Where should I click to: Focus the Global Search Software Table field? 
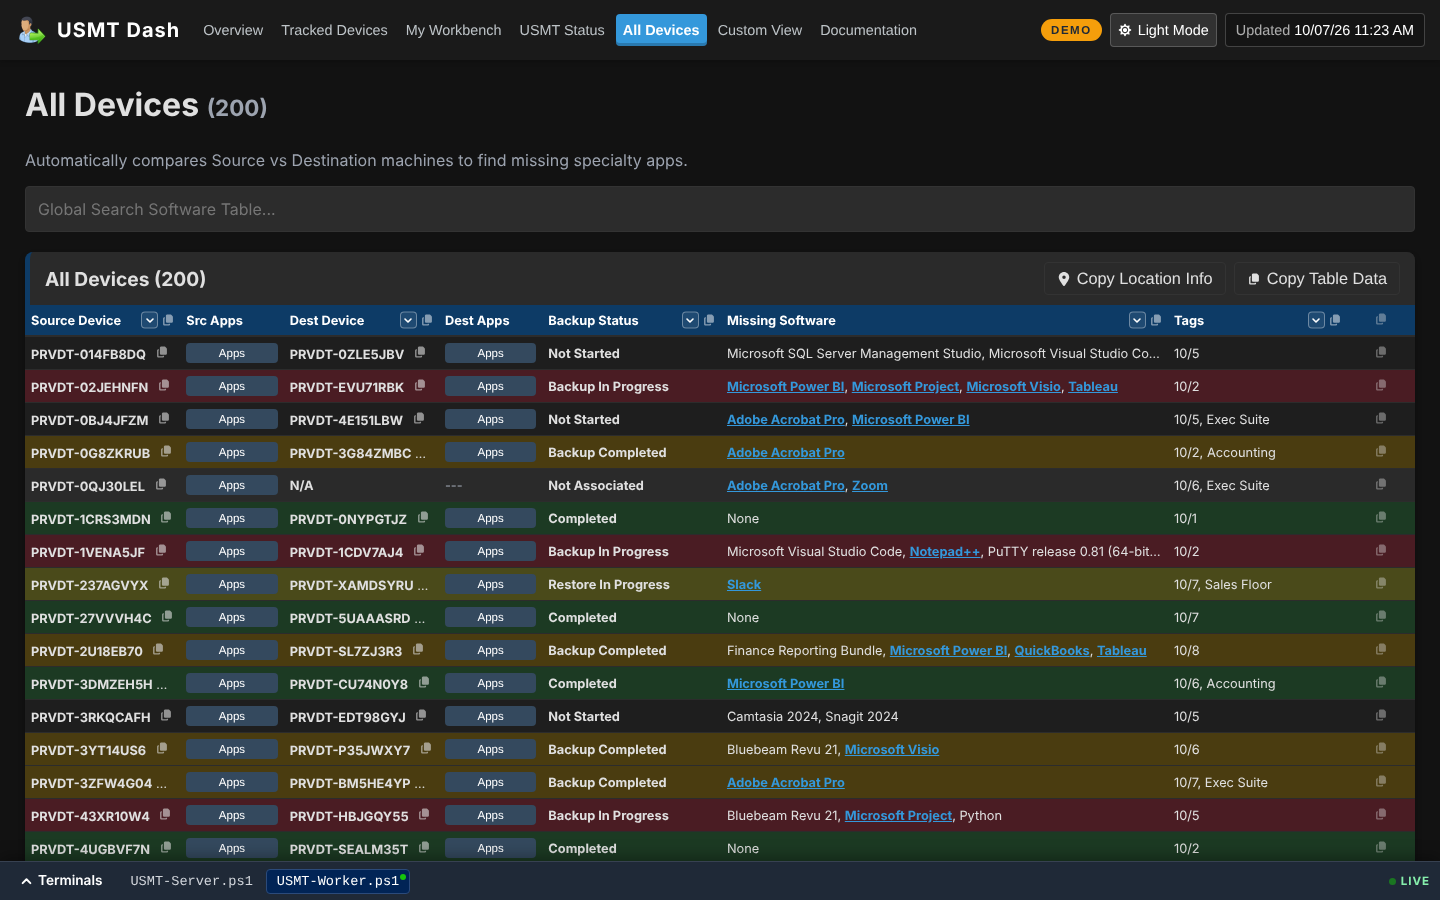(x=720, y=209)
